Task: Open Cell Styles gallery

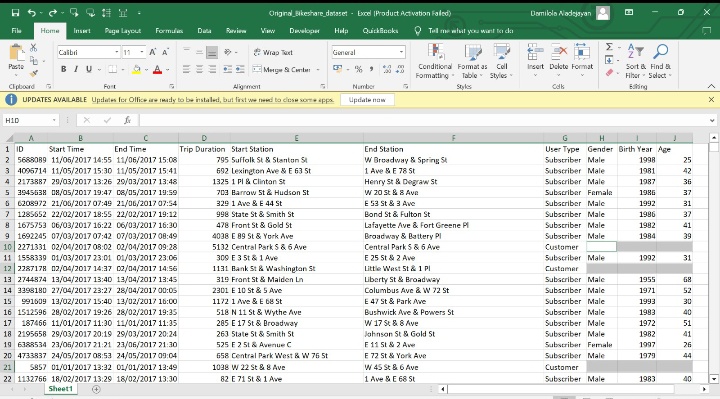Action: 501,61
